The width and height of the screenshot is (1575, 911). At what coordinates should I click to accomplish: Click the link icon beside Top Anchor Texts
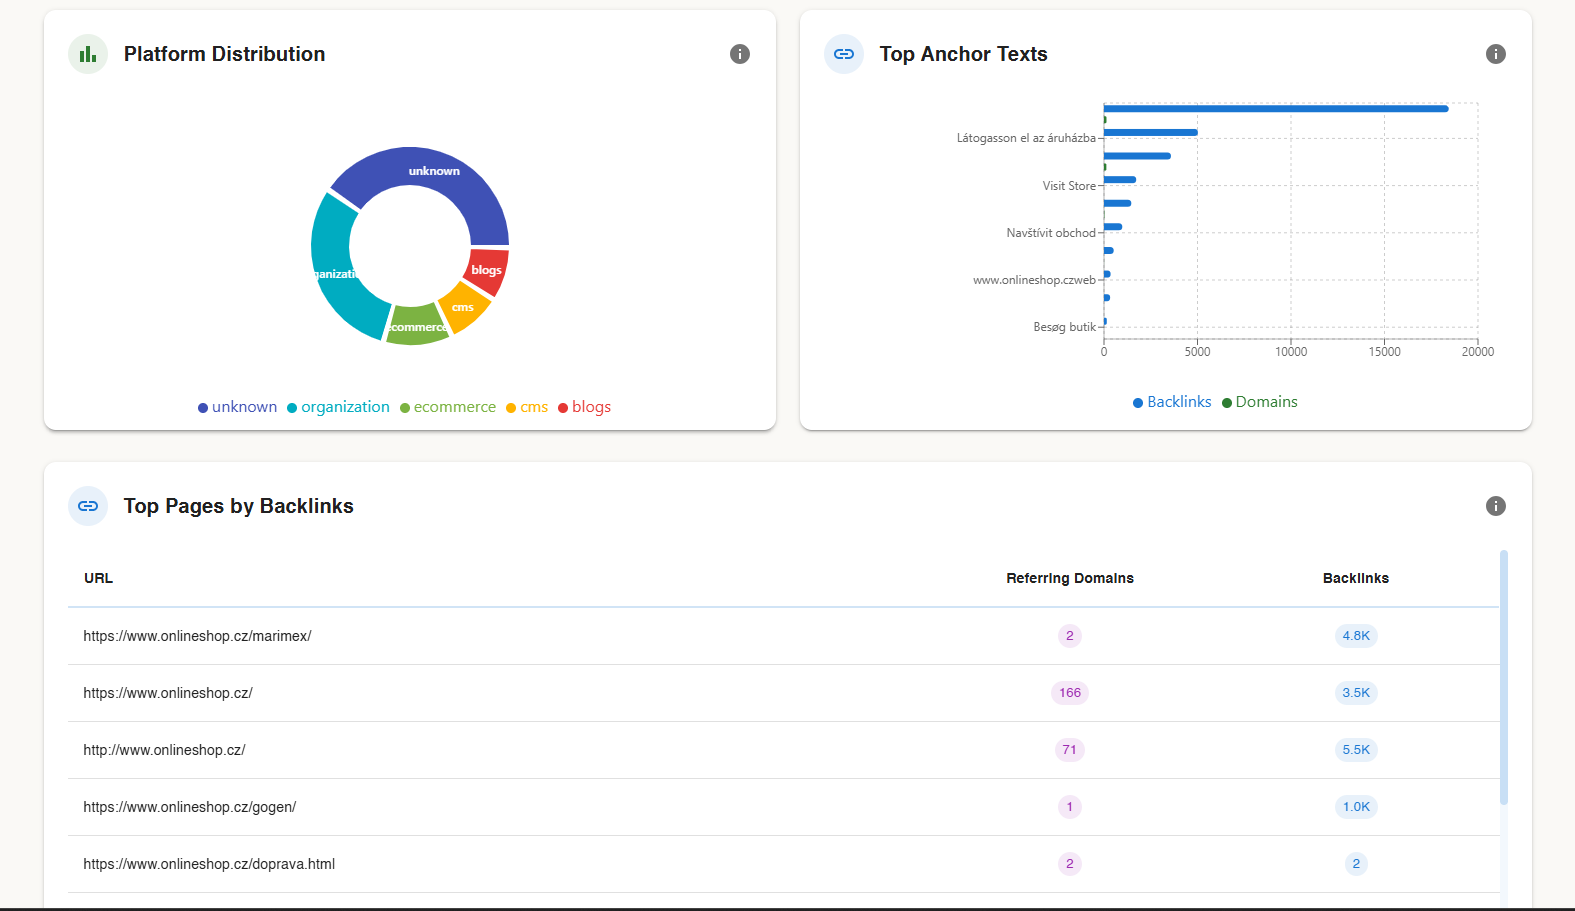[844, 54]
